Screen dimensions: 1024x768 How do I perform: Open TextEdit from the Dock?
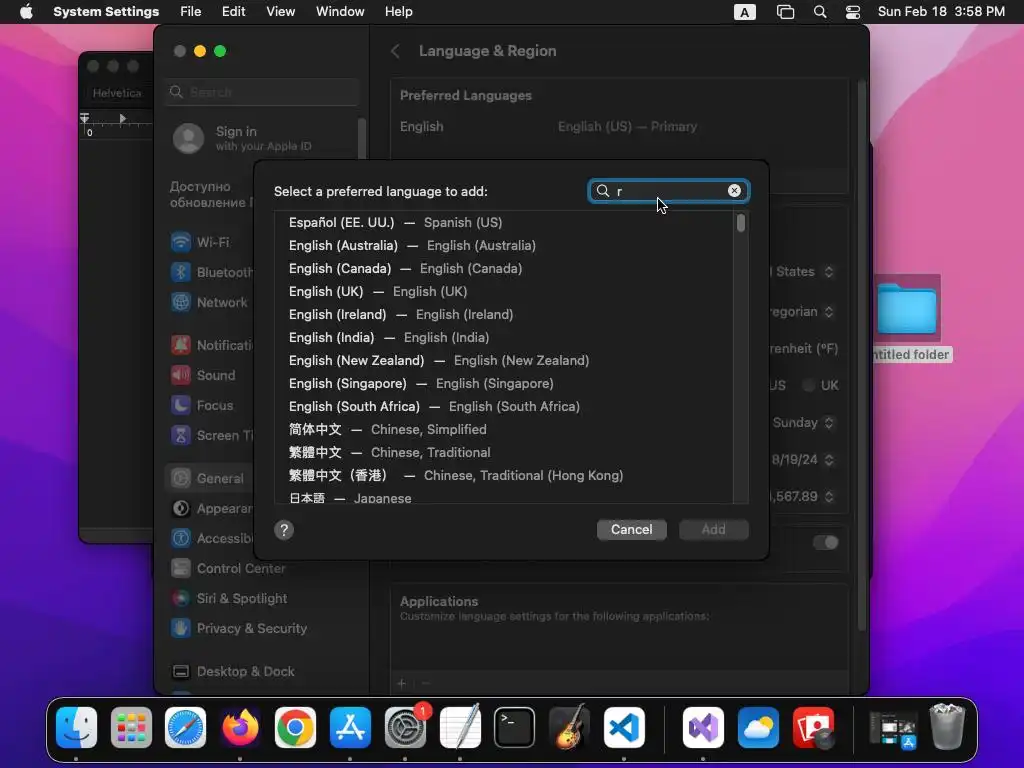click(460, 727)
